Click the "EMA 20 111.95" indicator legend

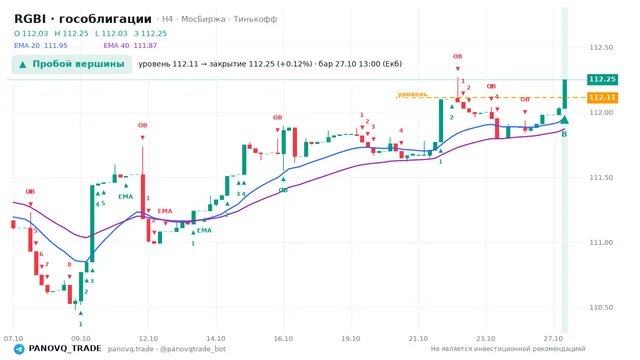41,45
